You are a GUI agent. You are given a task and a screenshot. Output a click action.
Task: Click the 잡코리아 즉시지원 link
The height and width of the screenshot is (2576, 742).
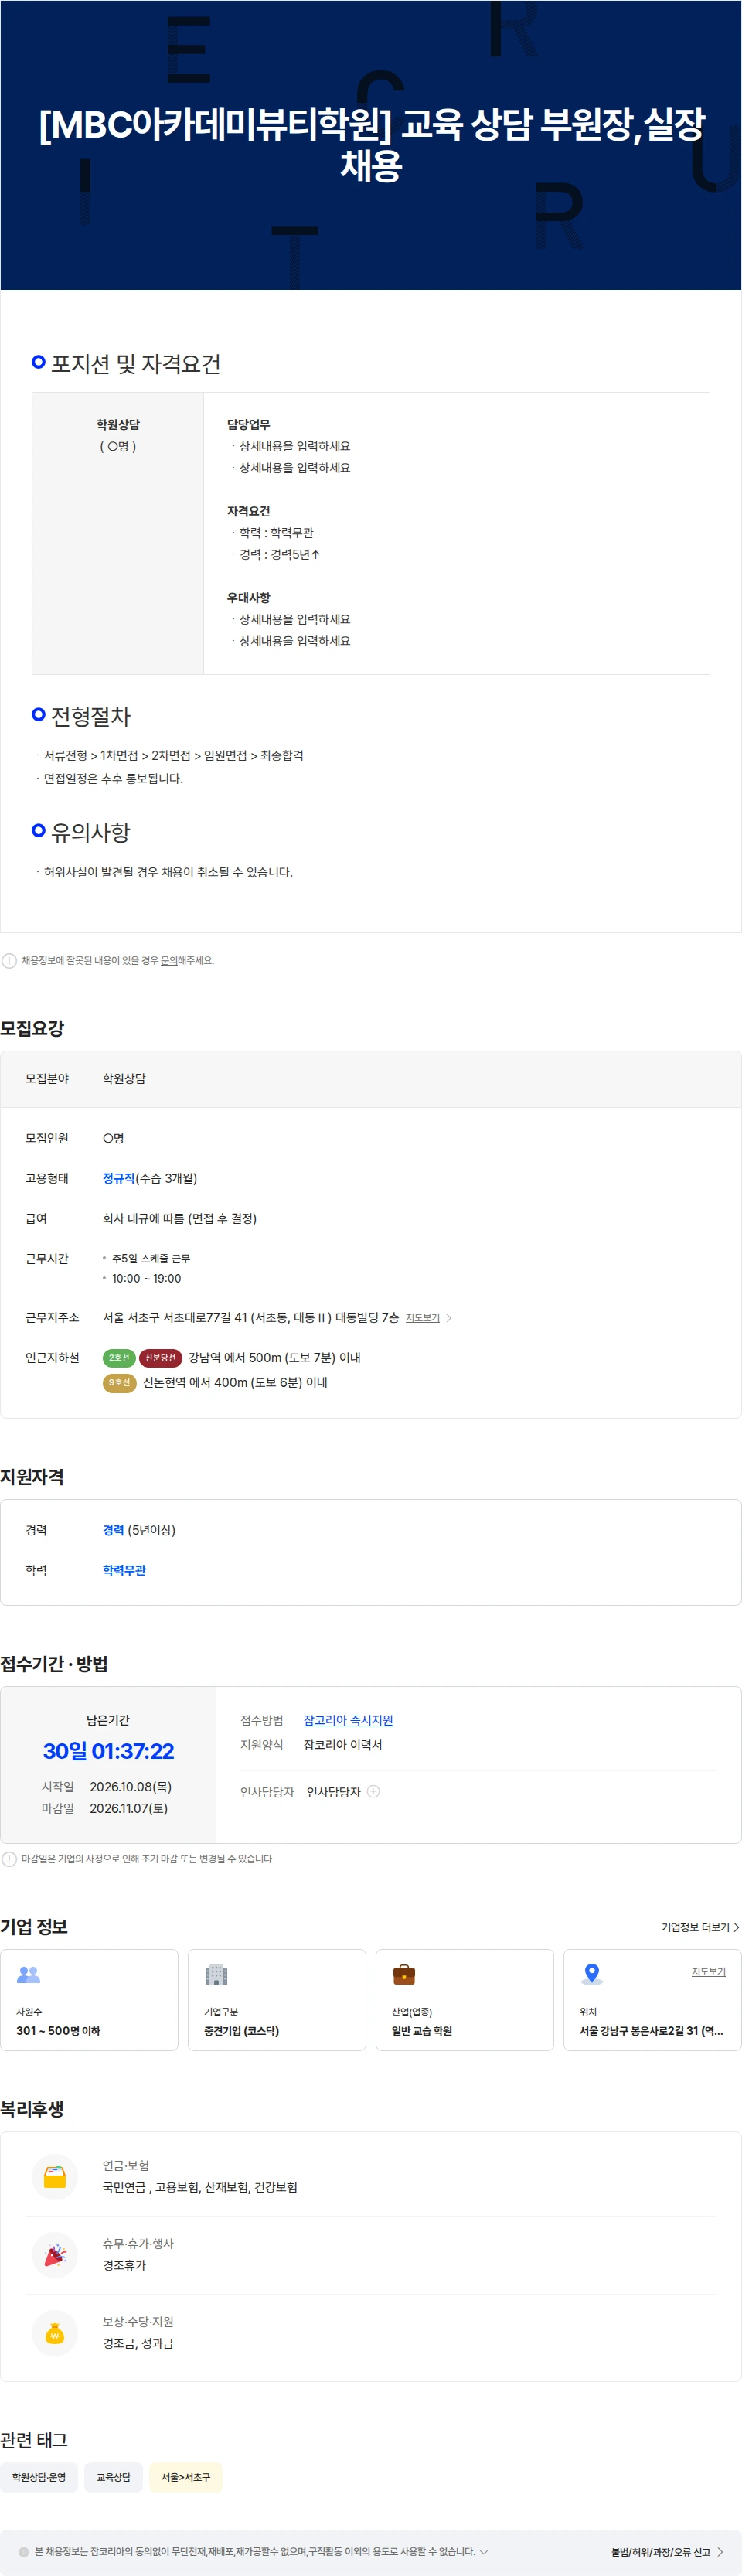348,1720
